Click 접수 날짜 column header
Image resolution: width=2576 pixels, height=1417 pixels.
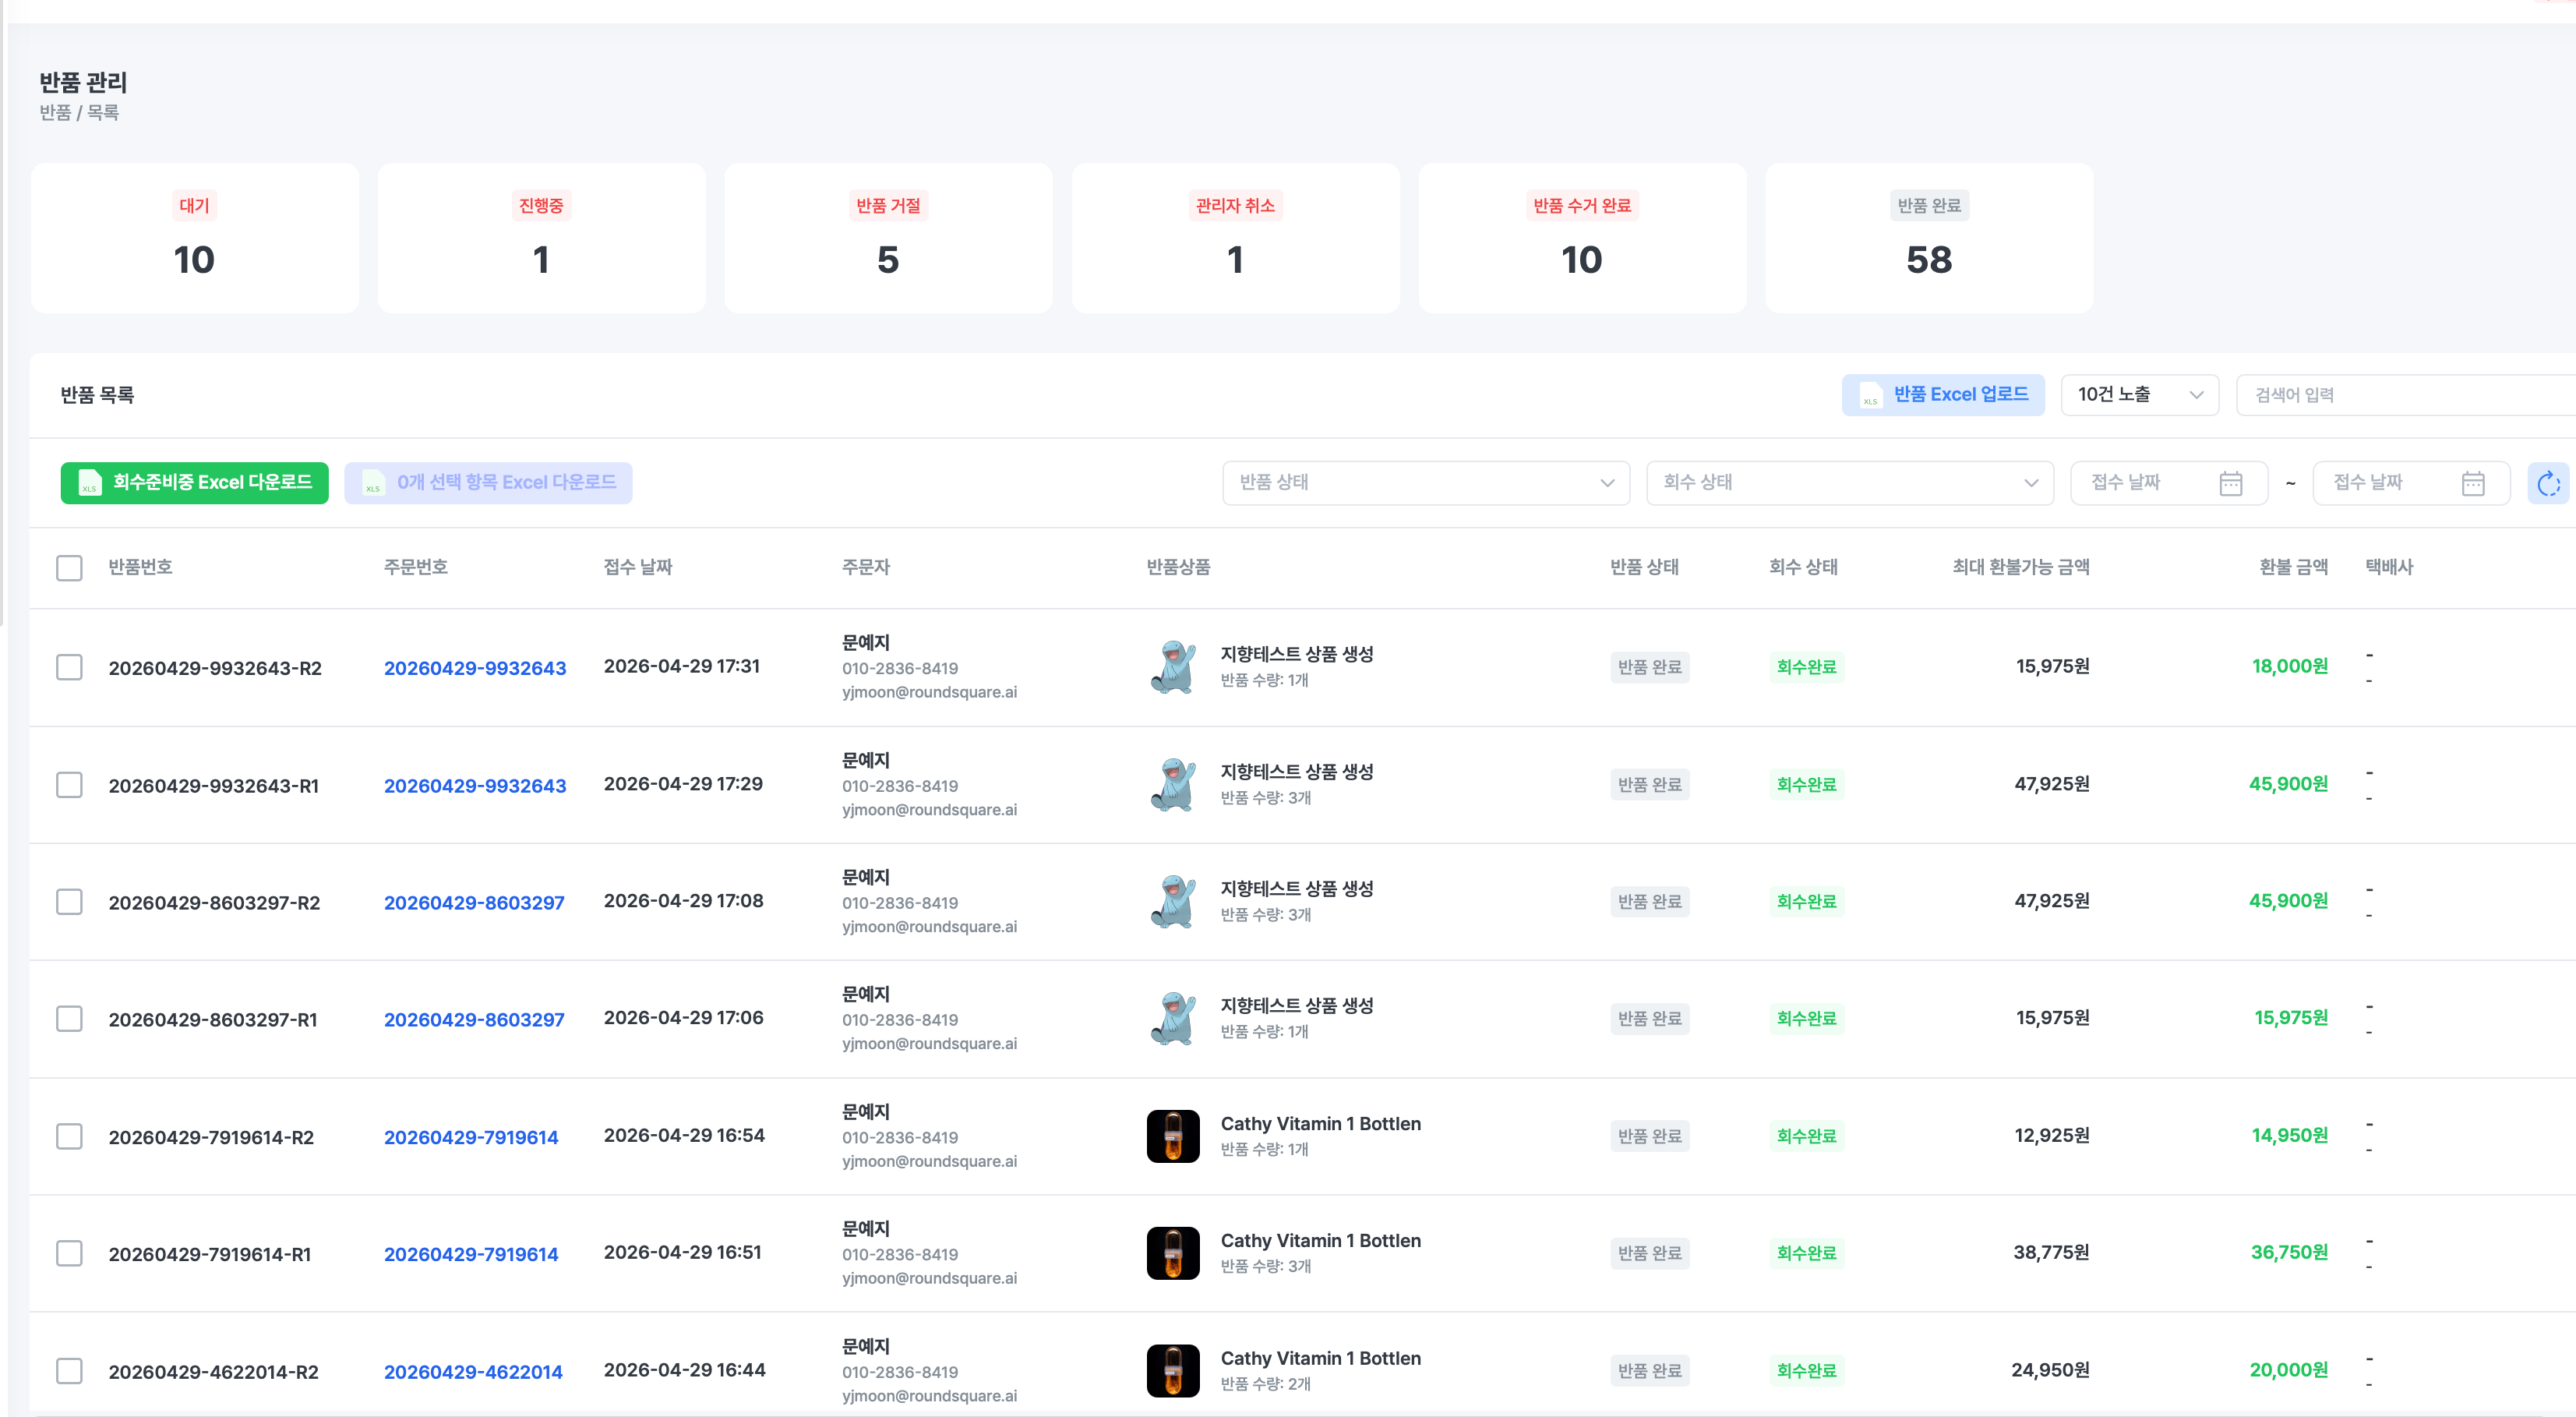[638, 567]
